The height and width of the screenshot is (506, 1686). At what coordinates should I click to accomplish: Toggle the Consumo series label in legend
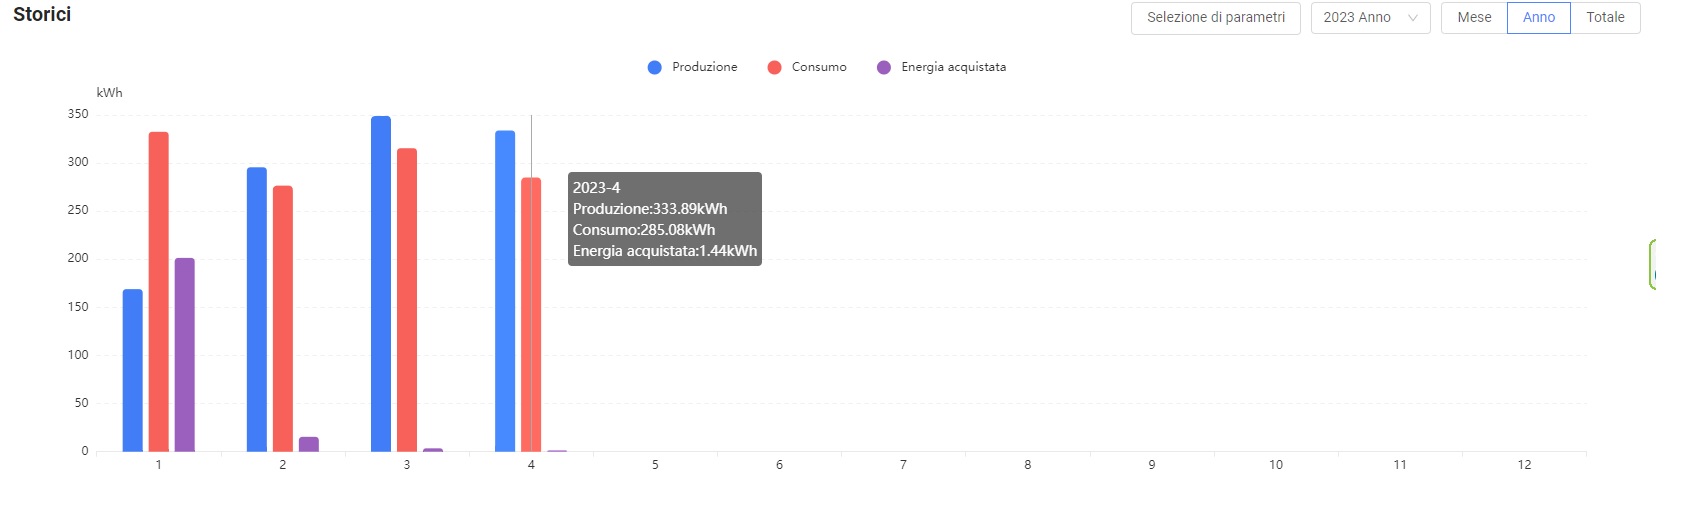pyautogui.click(x=818, y=67)
